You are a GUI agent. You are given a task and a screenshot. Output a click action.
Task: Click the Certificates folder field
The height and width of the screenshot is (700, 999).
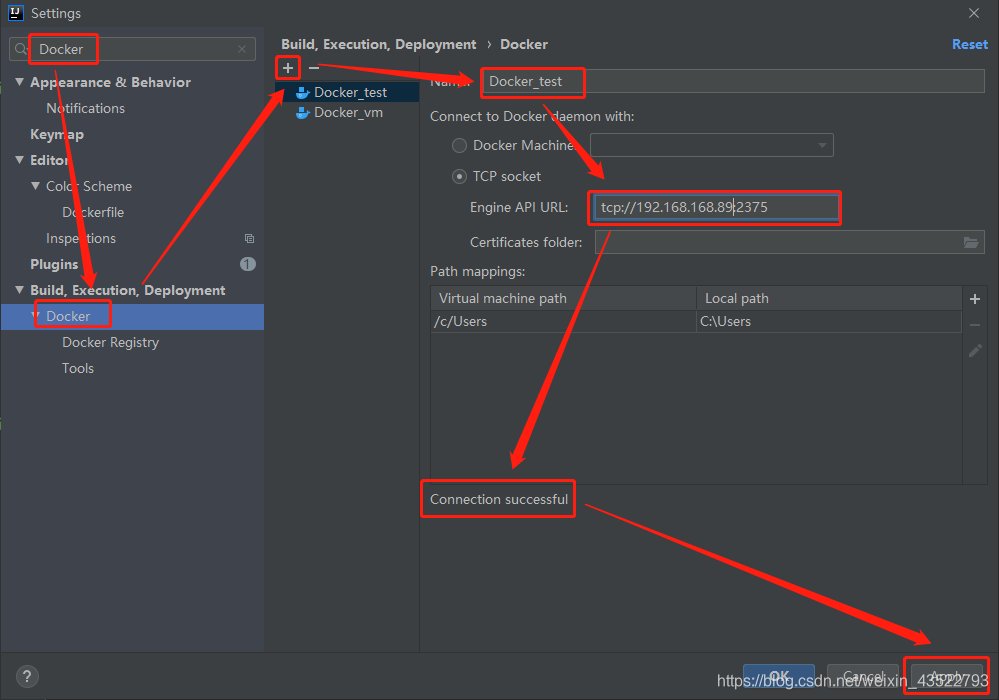pyautogui.click(x=790, y=242)
